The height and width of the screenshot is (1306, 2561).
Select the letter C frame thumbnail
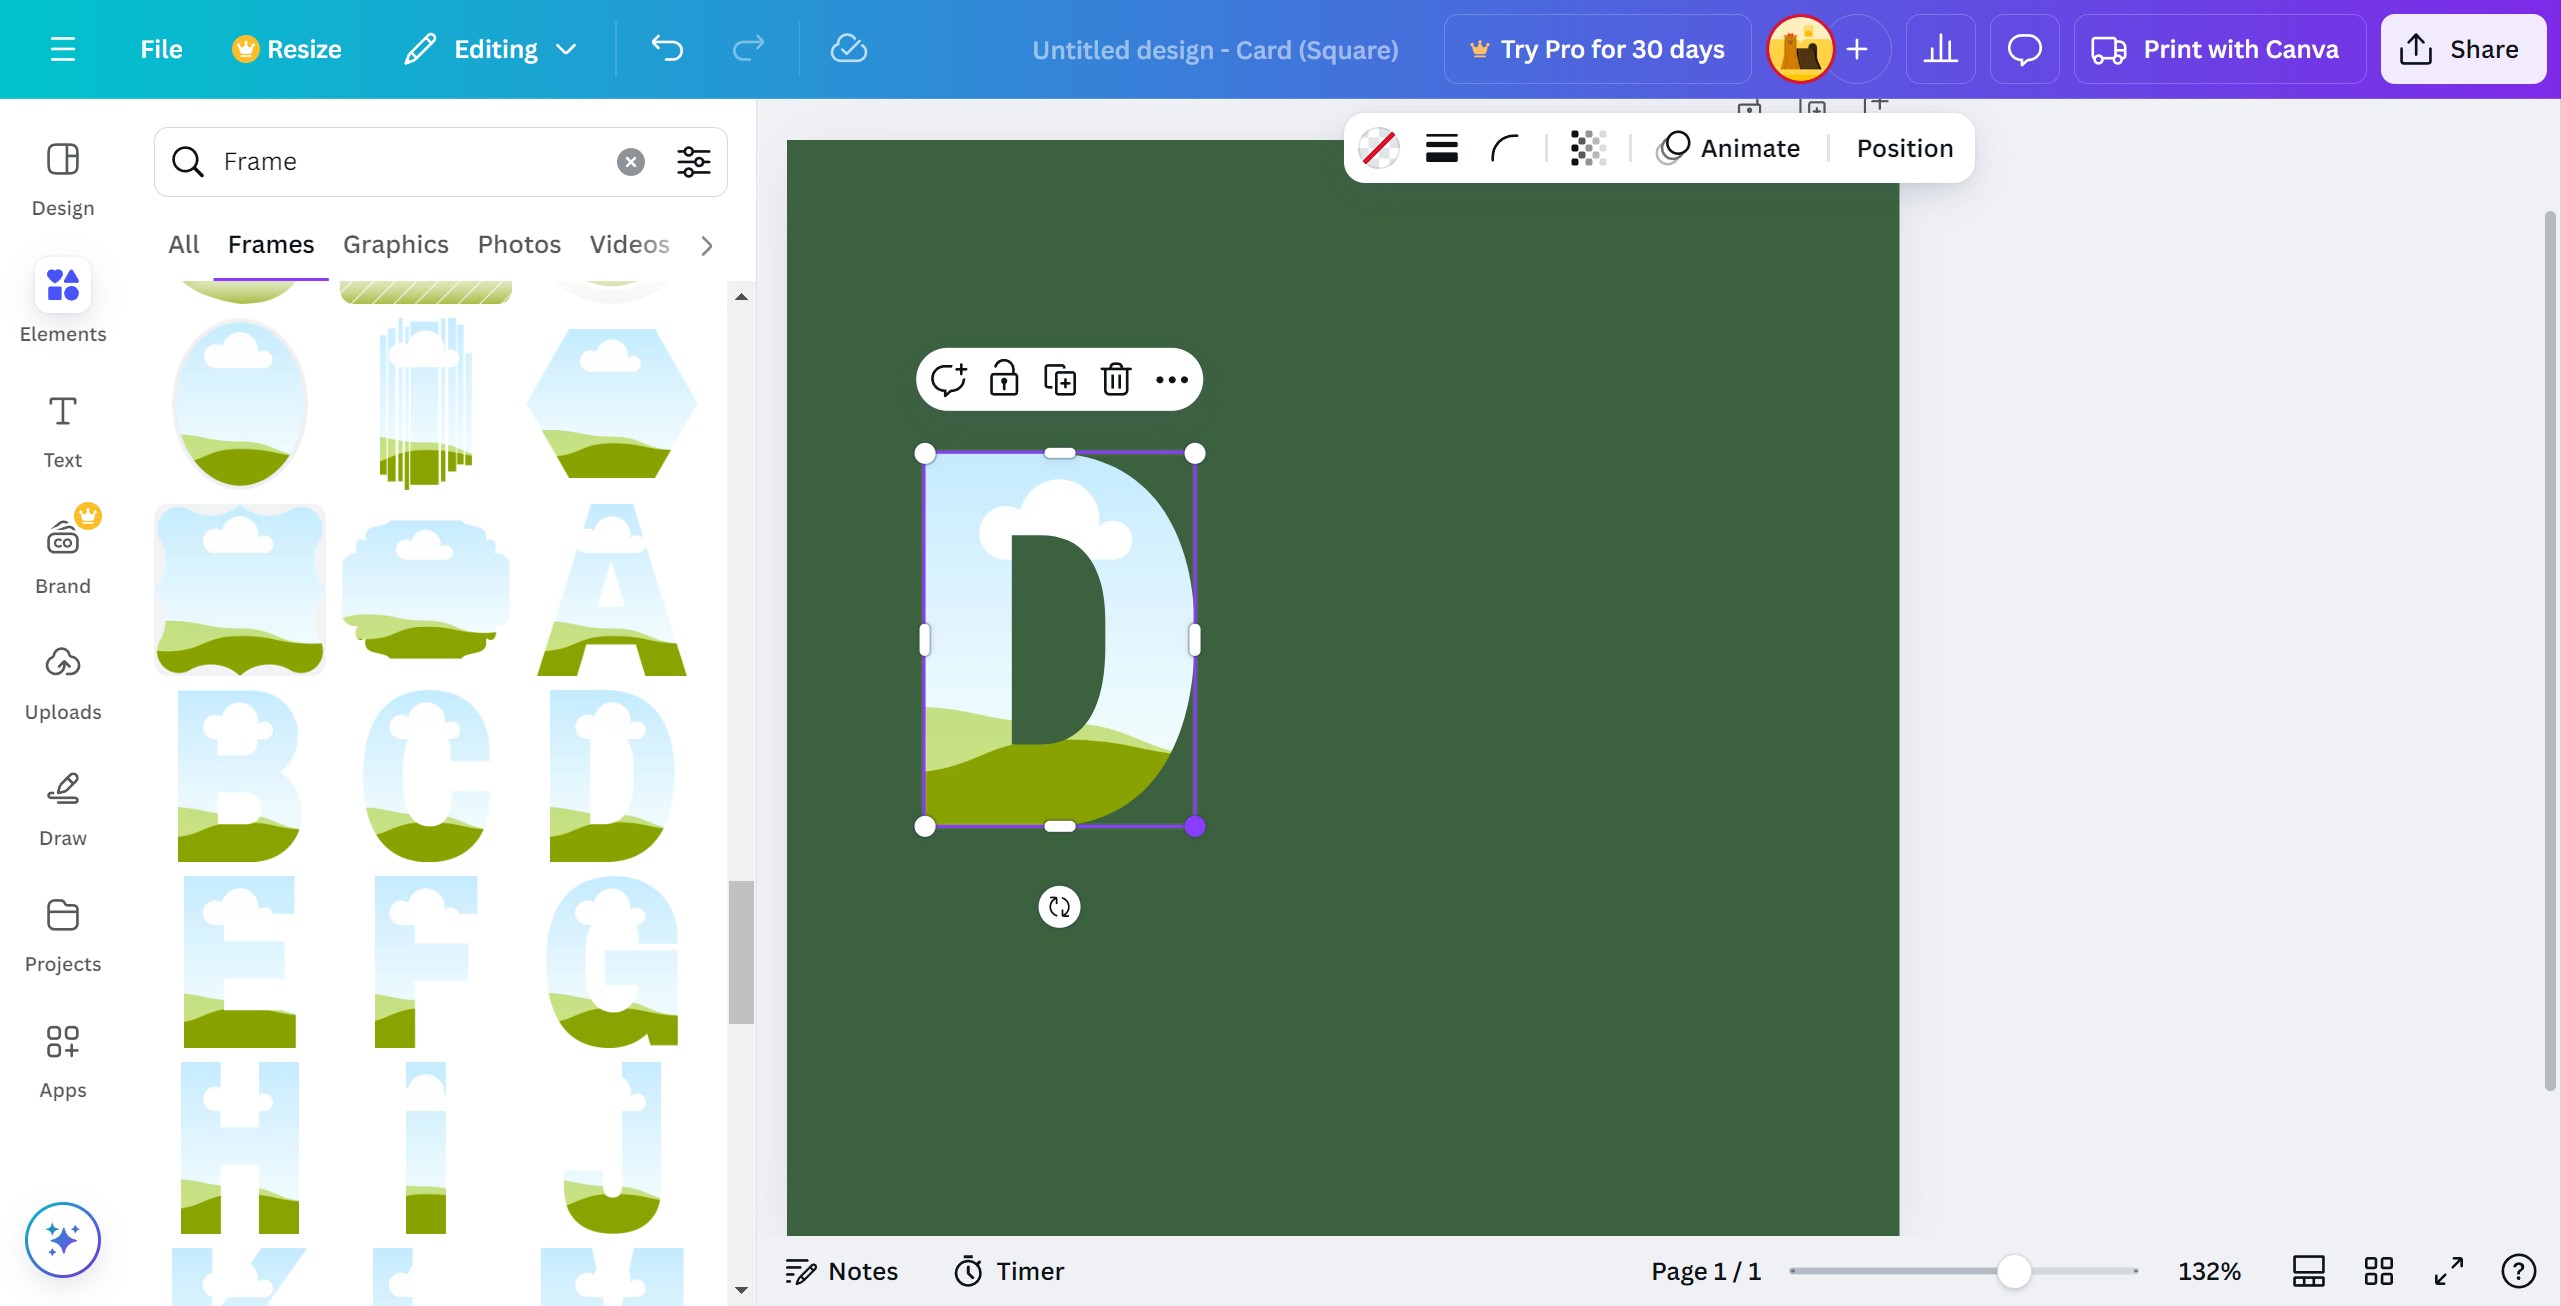click(426, 776)
